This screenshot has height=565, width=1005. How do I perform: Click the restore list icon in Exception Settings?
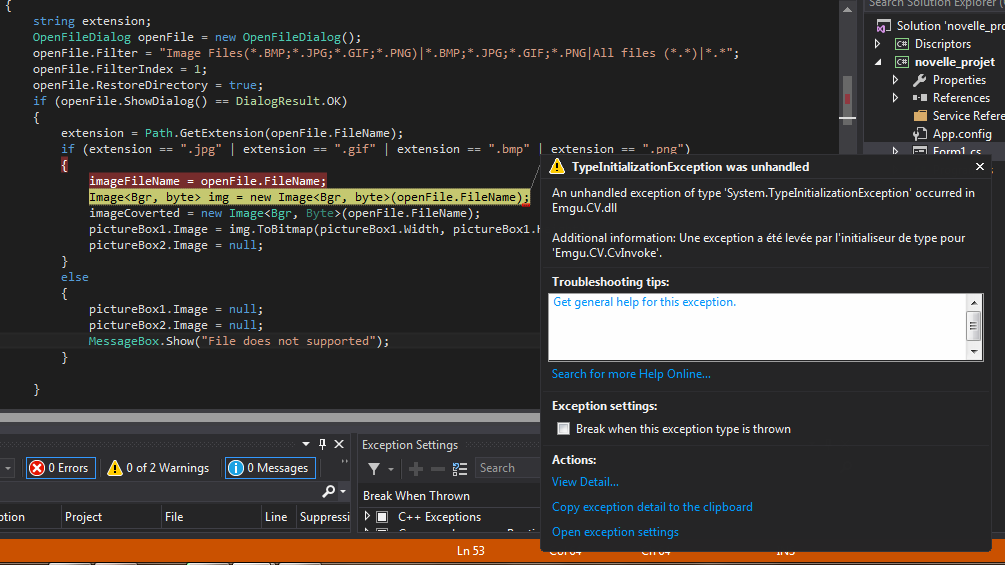460,469
